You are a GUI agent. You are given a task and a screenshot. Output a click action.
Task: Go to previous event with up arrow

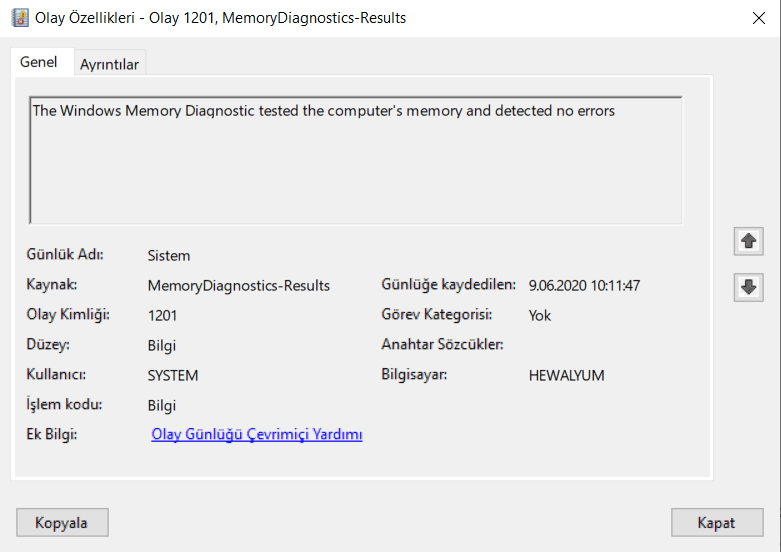tap(748, 241)
